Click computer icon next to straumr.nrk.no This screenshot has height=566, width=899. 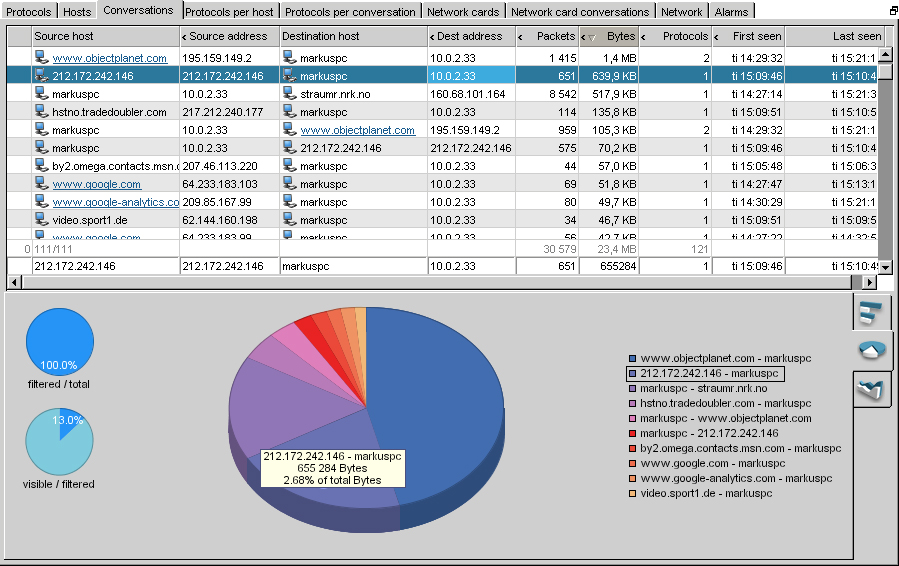[290, 93]
